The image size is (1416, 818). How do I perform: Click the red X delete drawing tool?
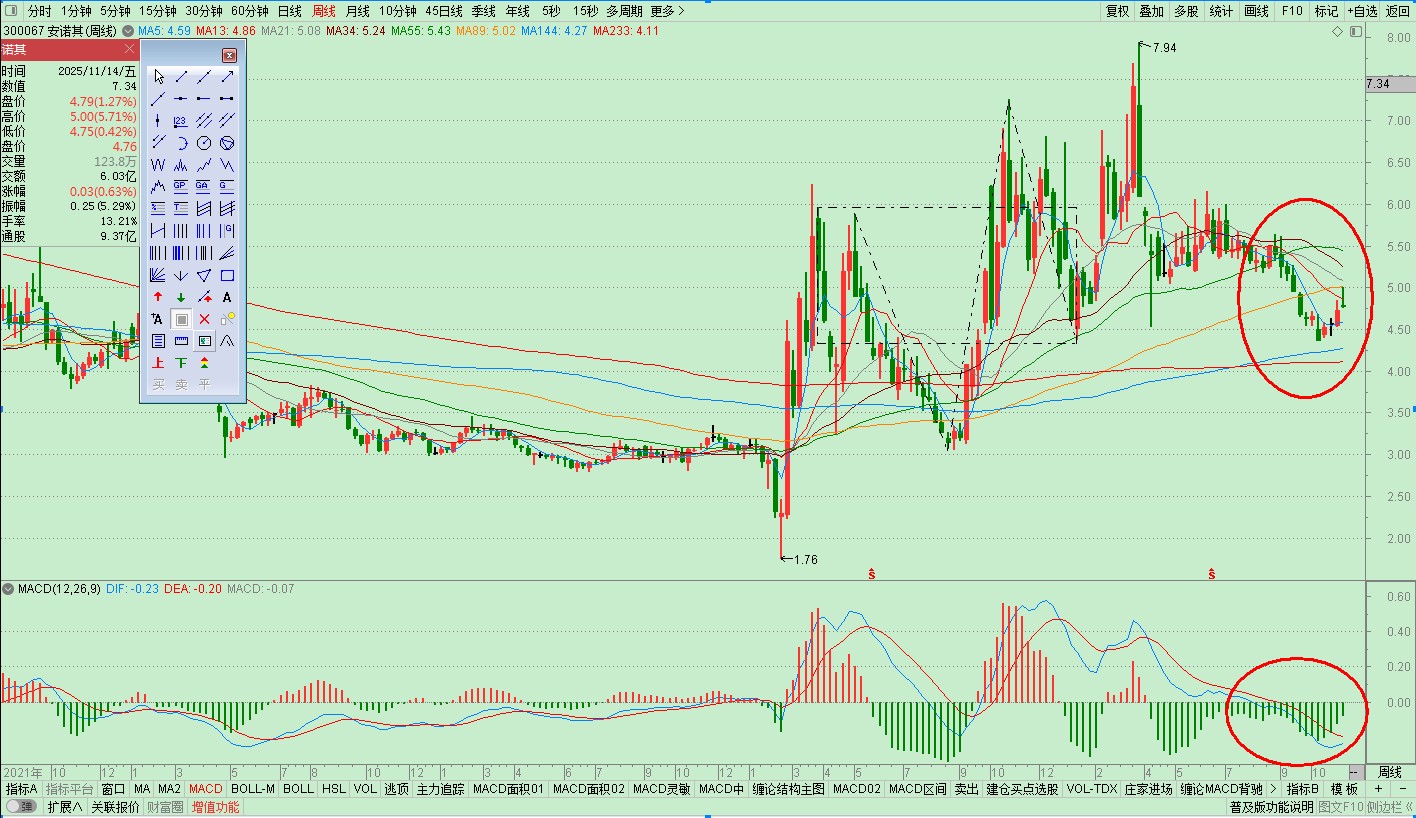[204, 319]
